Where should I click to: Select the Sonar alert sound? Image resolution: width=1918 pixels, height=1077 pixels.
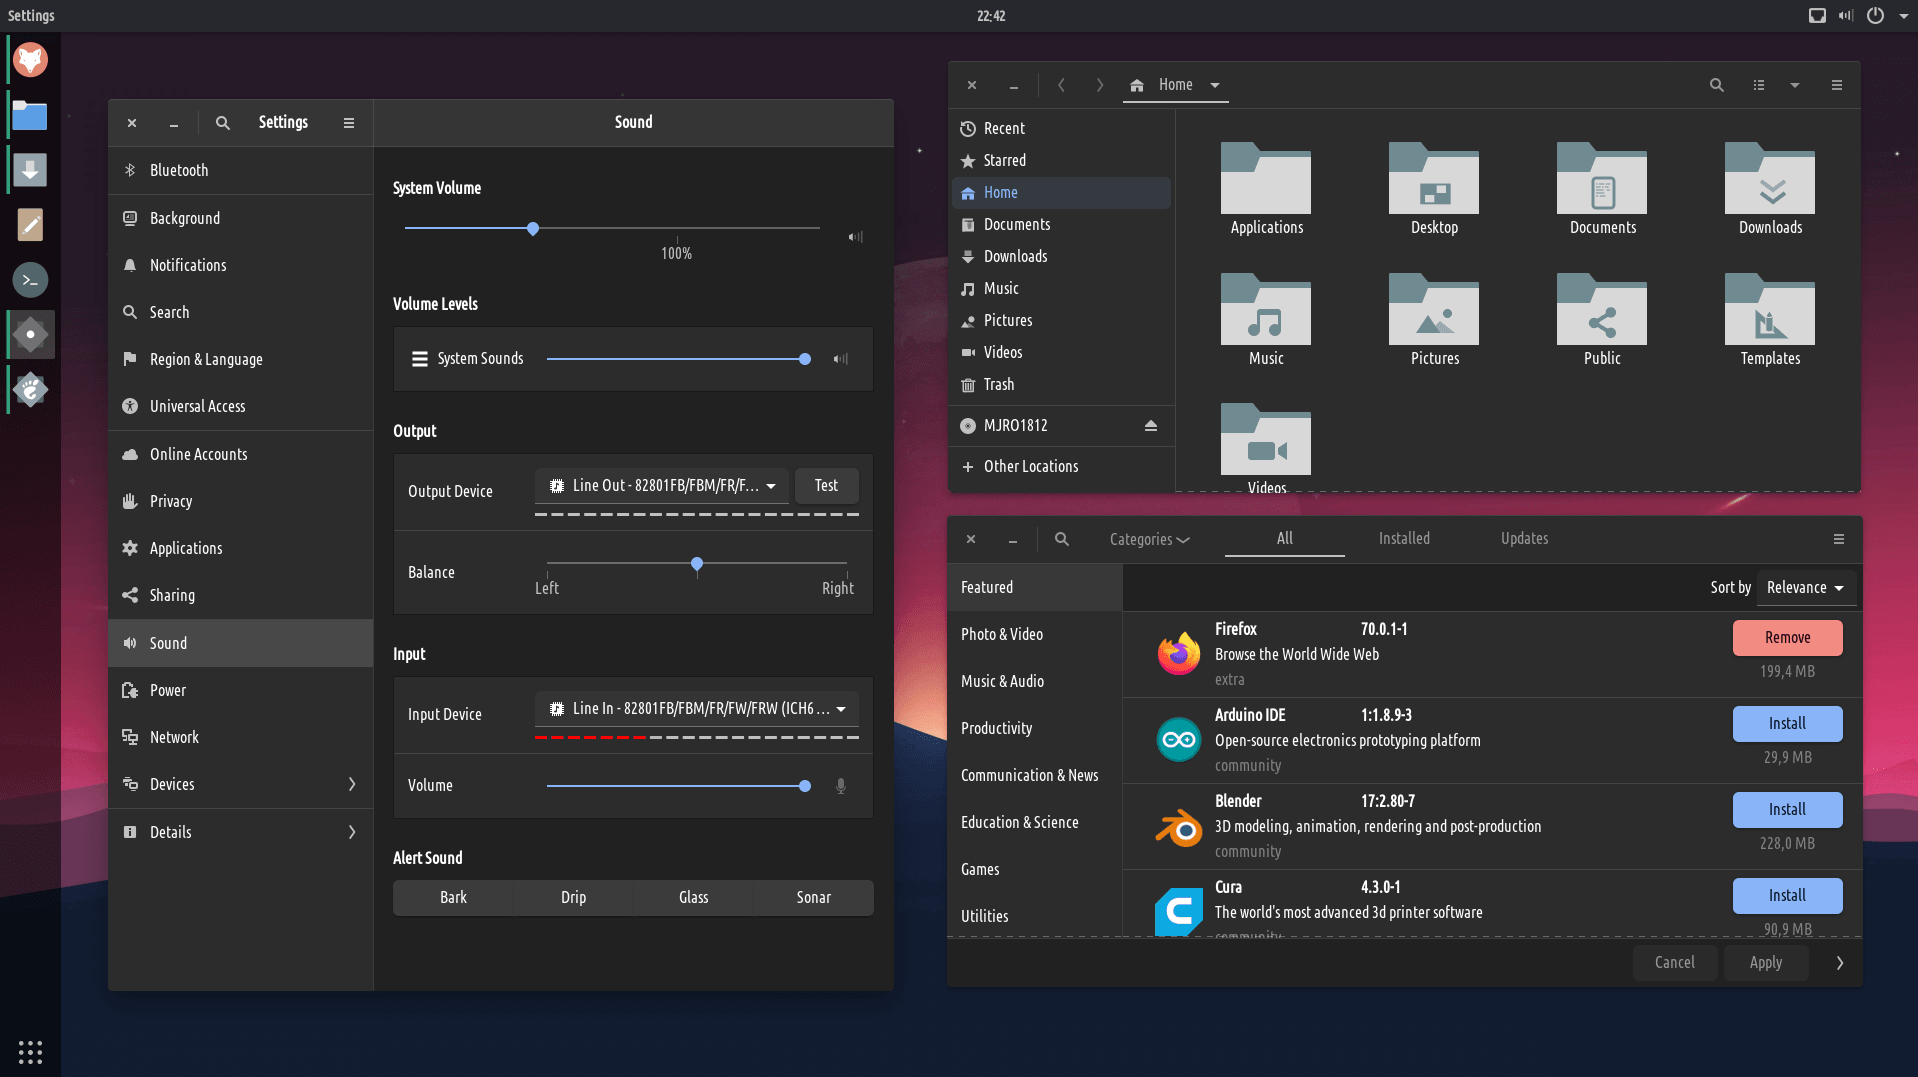pos(813,898)
